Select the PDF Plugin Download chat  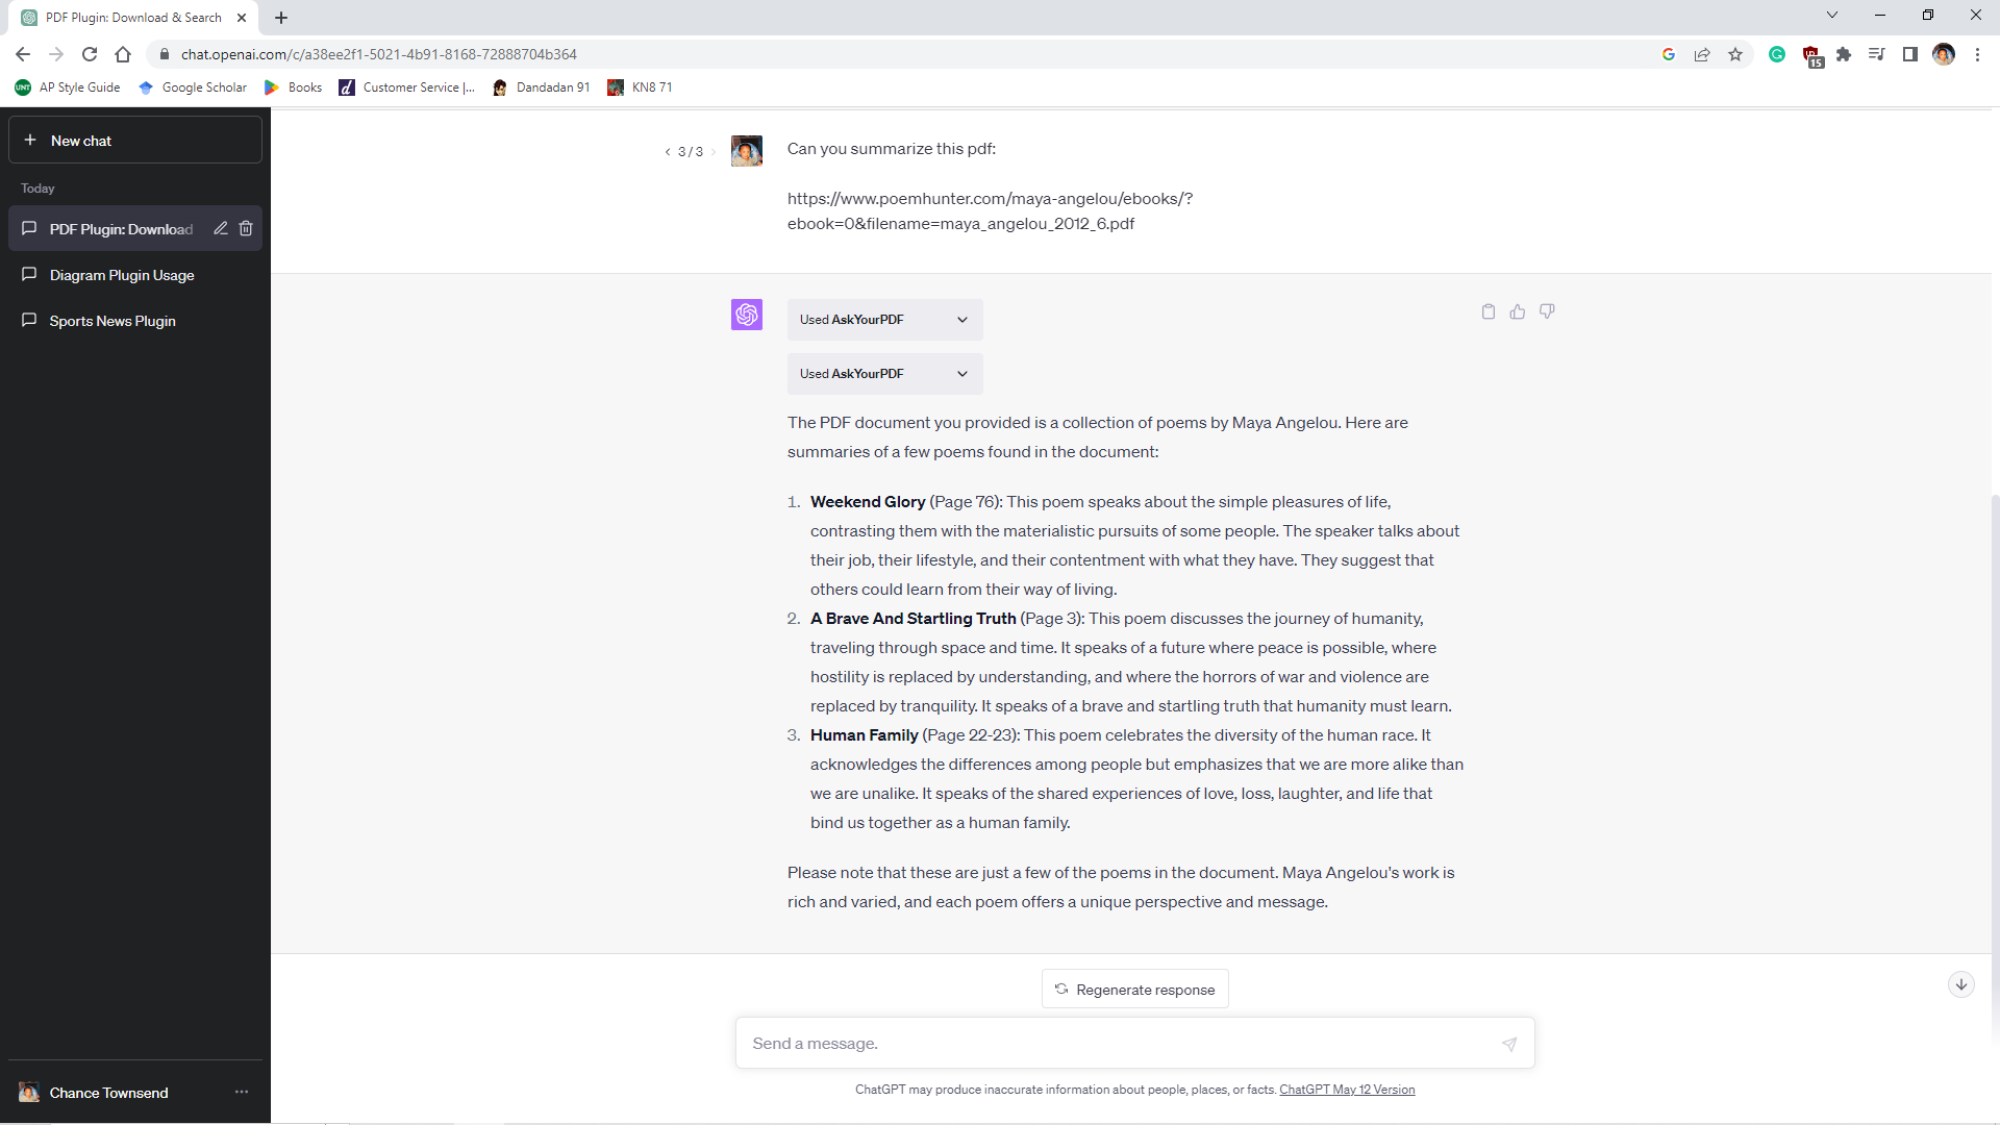pos(121,228)
